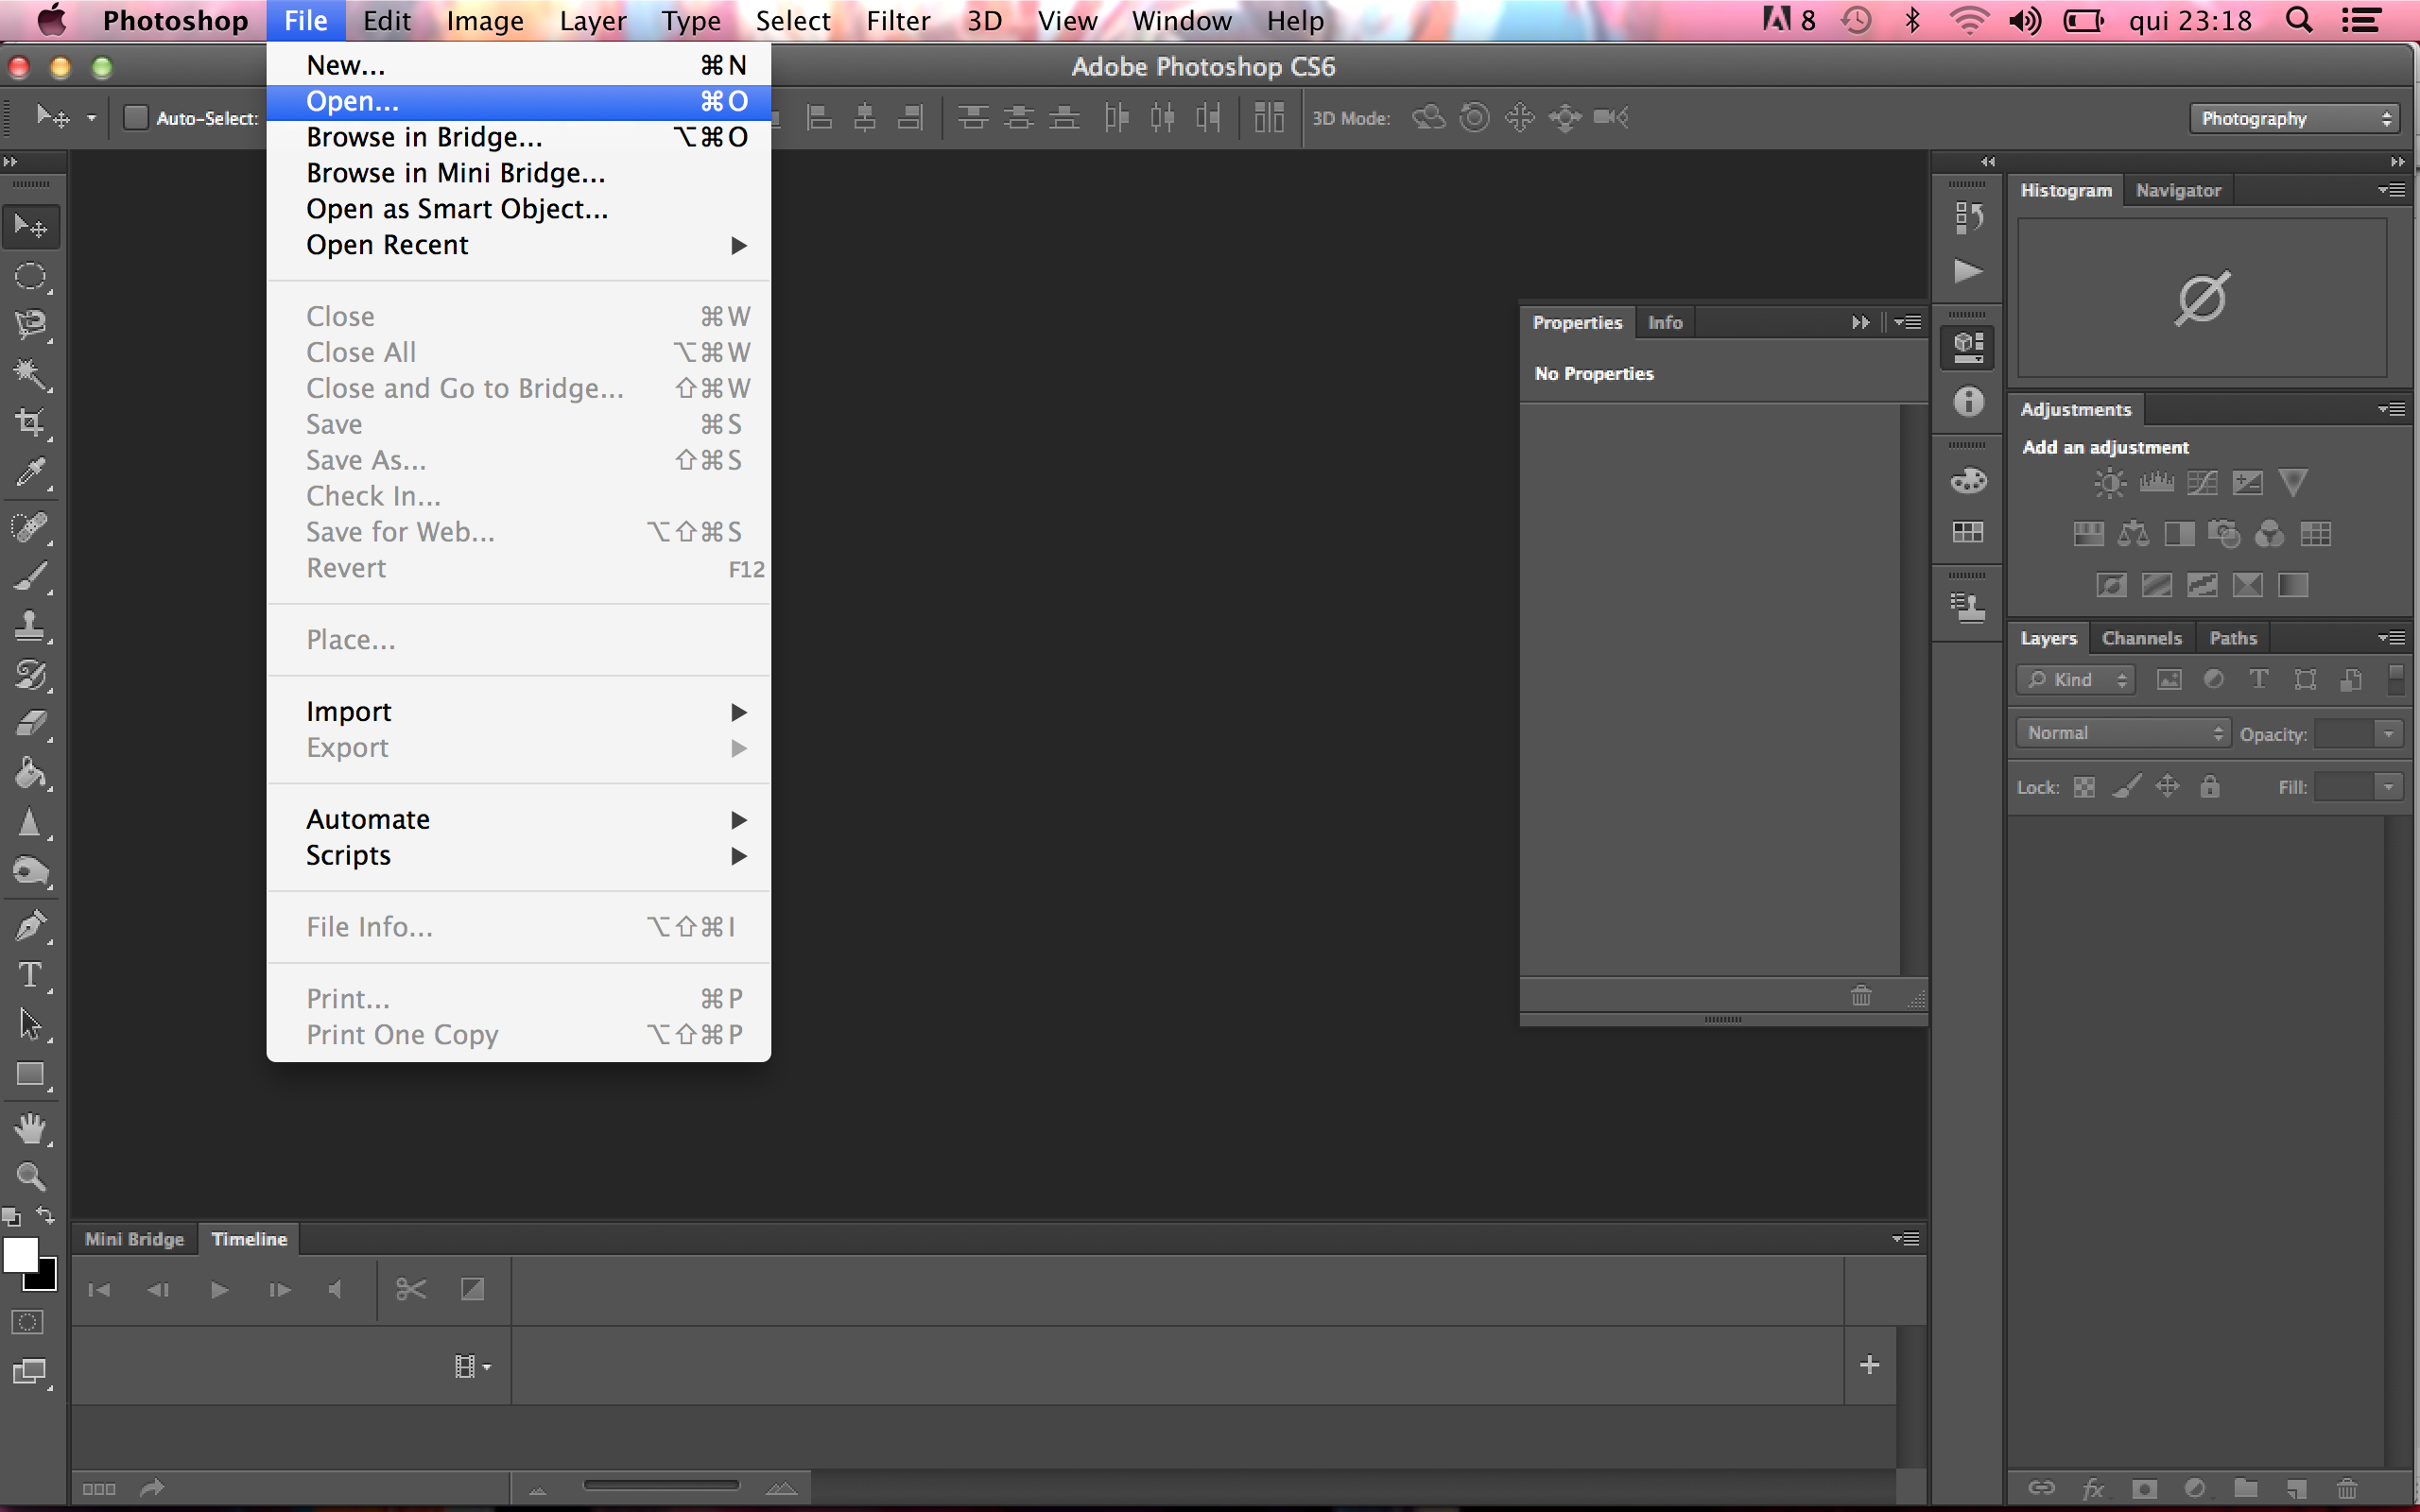Toggle pixel layer filter
Screen dimensions: 2420x1512
tap(2169, 680)
